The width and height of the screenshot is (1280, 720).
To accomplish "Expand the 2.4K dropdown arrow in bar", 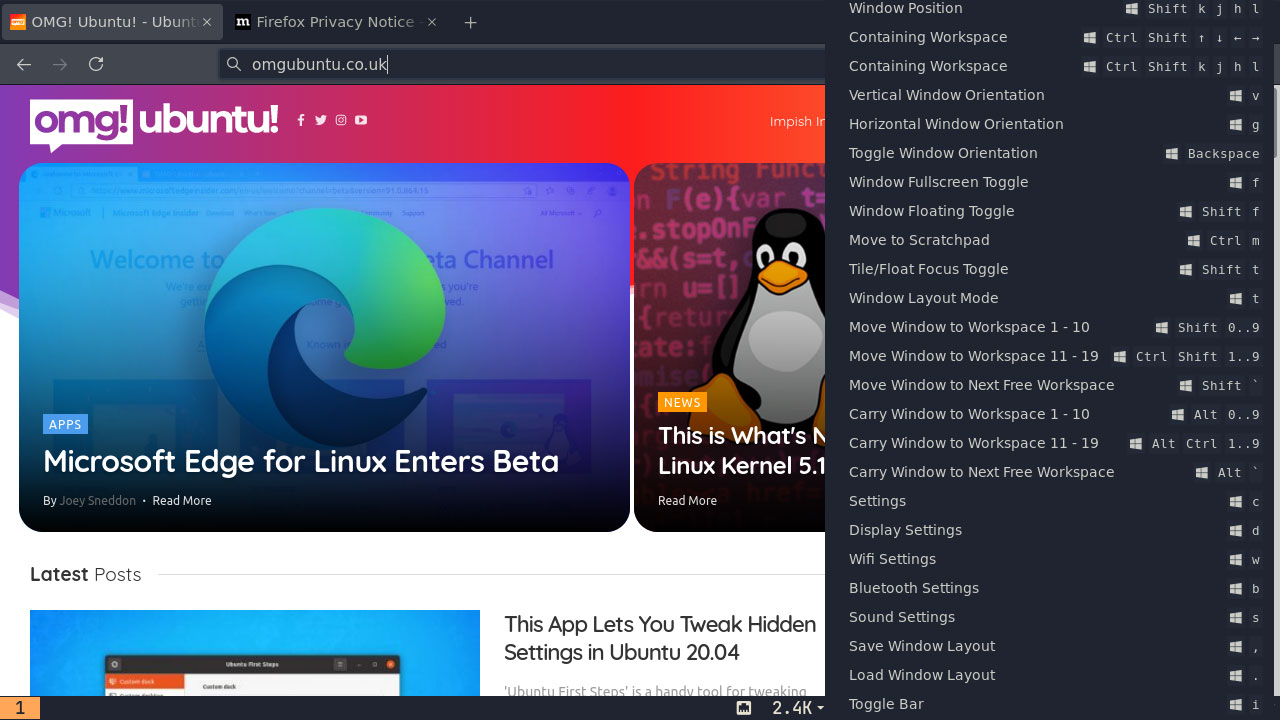I will 821,708.
